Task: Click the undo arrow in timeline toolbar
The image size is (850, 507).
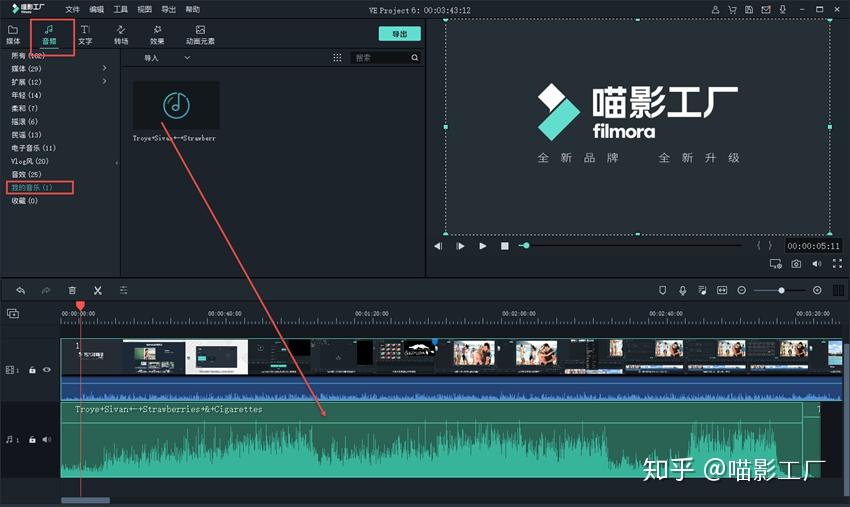Action: [x=21, y=291]
